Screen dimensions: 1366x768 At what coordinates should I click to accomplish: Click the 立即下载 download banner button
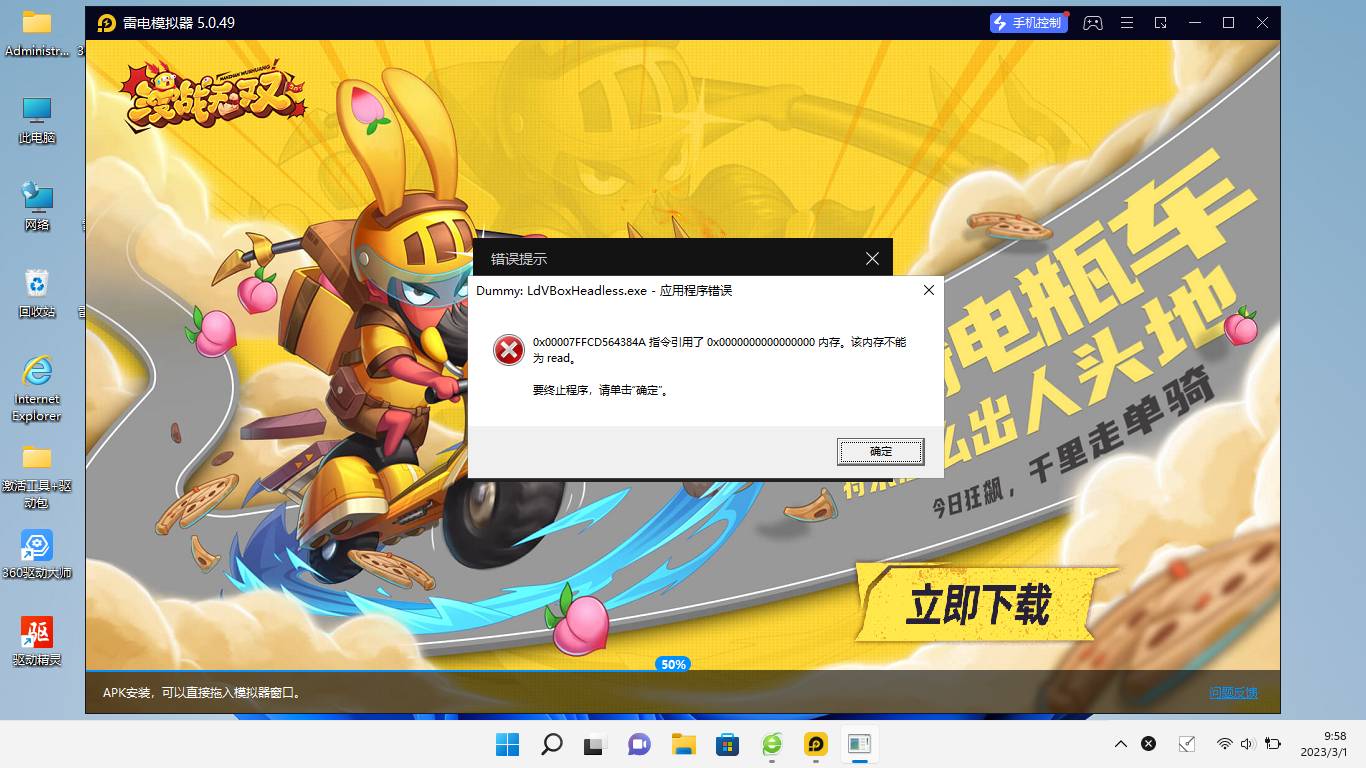coord(977,605)
